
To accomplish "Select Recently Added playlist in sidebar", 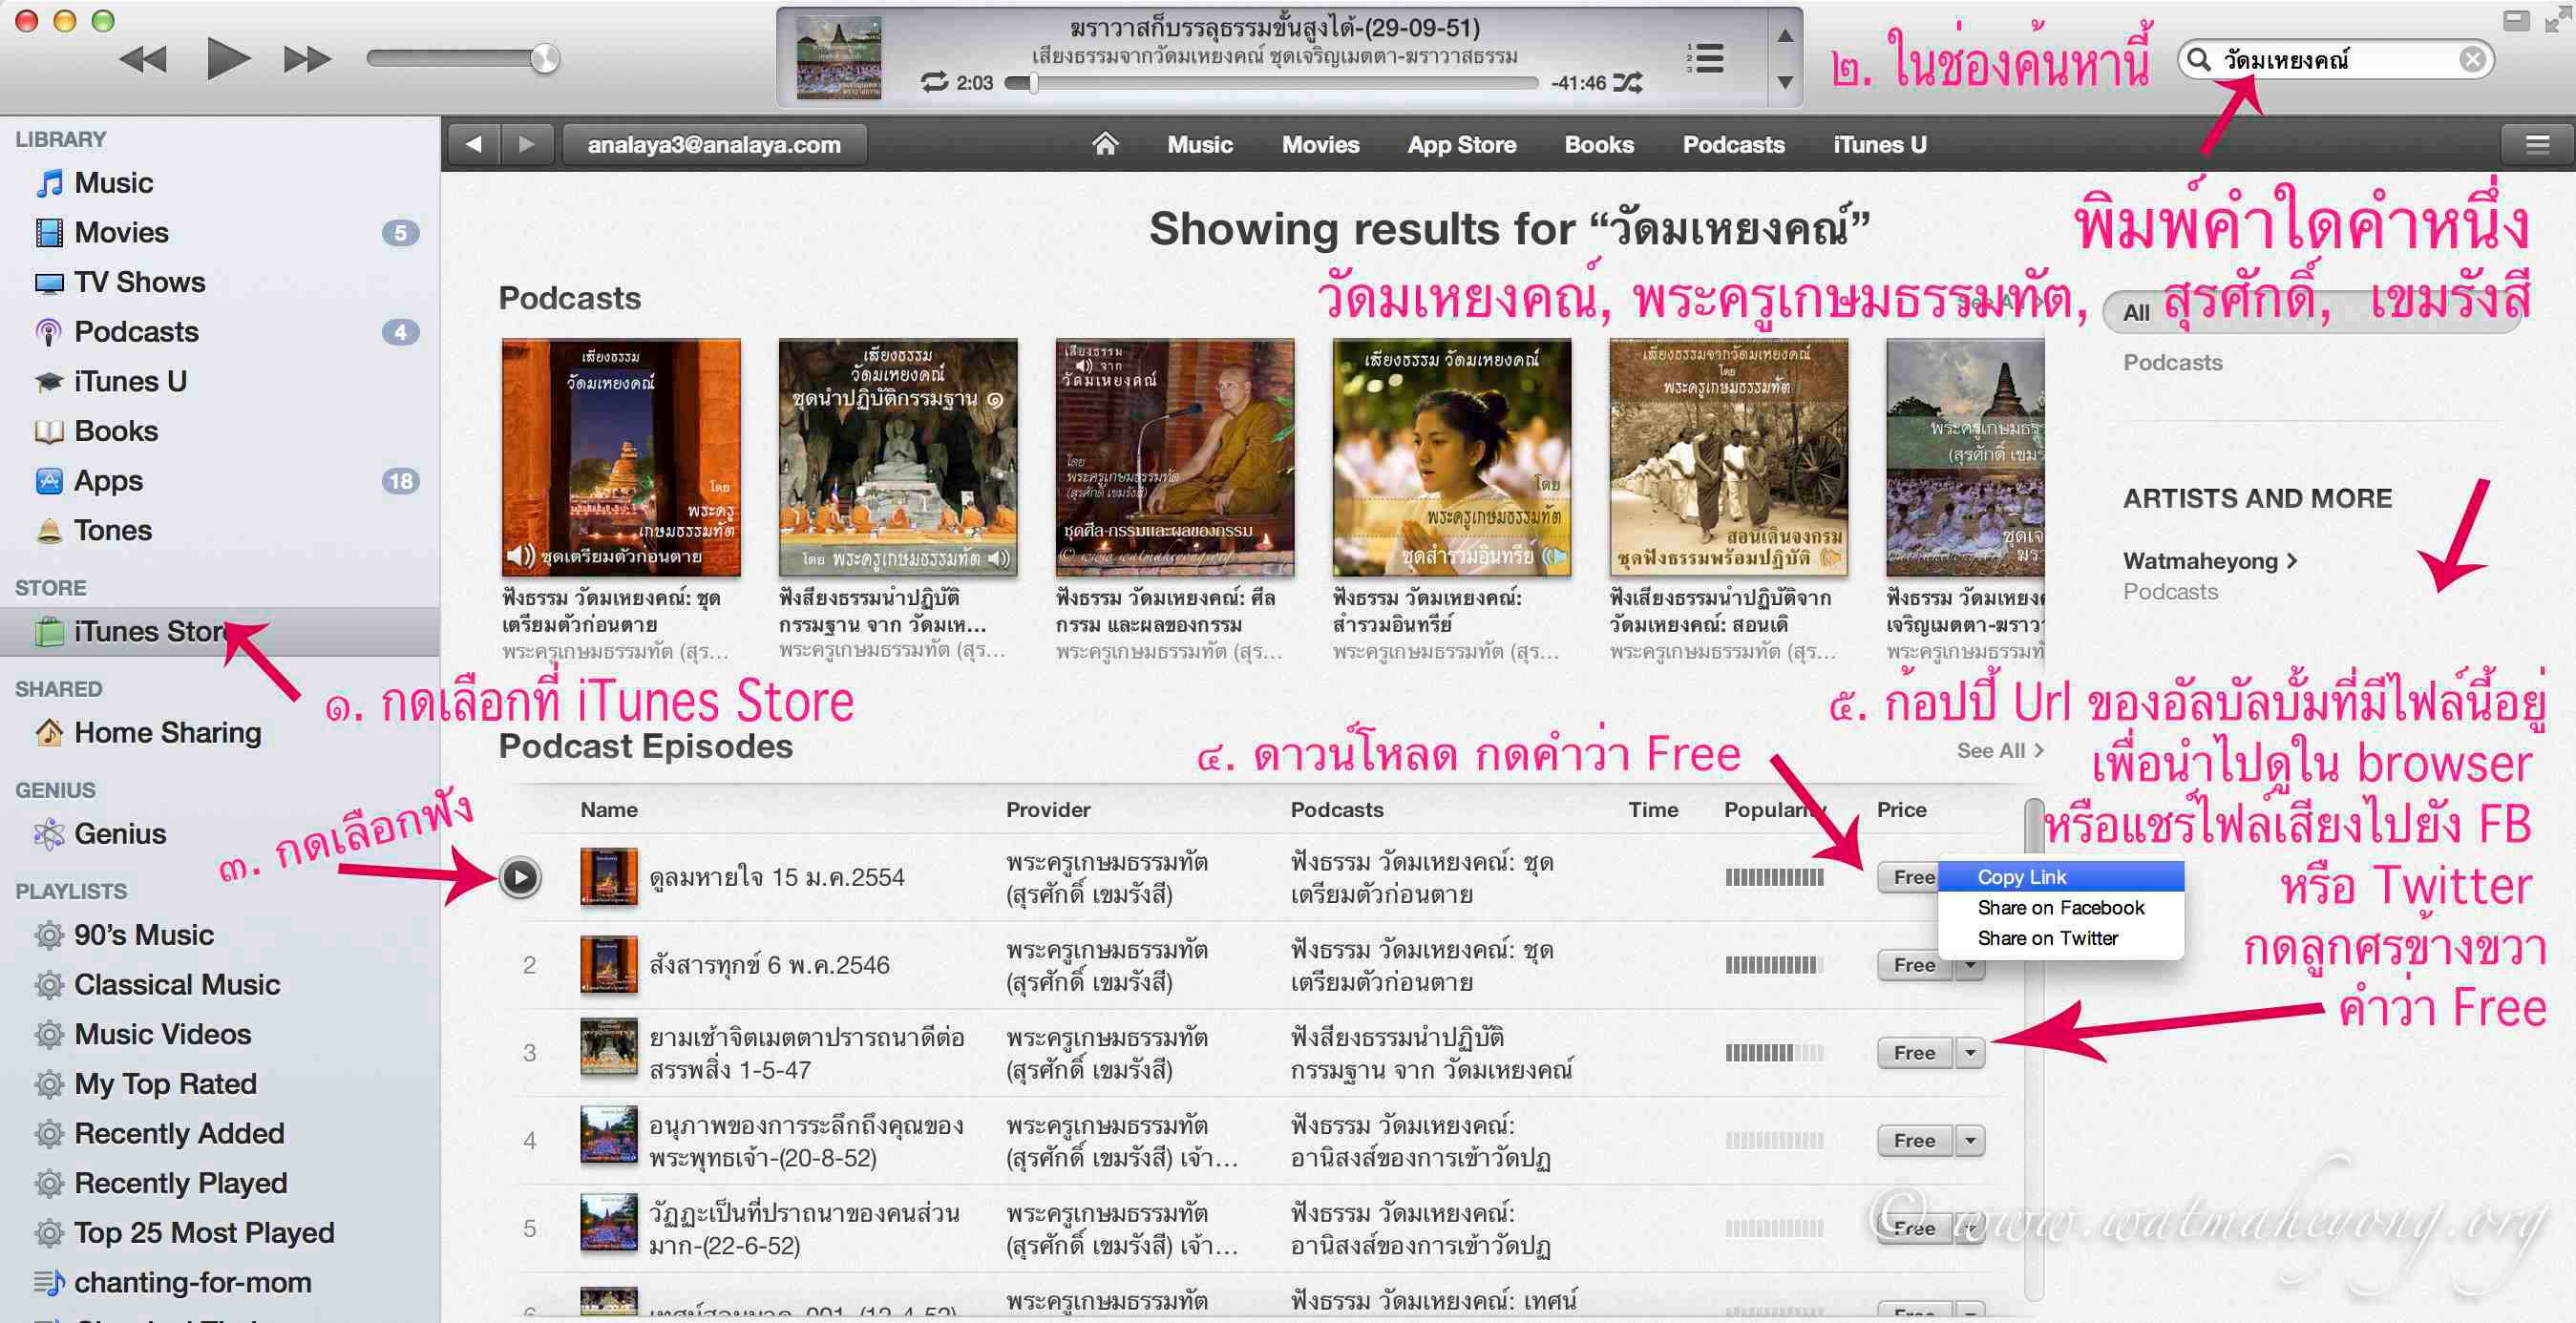I will [179, 1133].
